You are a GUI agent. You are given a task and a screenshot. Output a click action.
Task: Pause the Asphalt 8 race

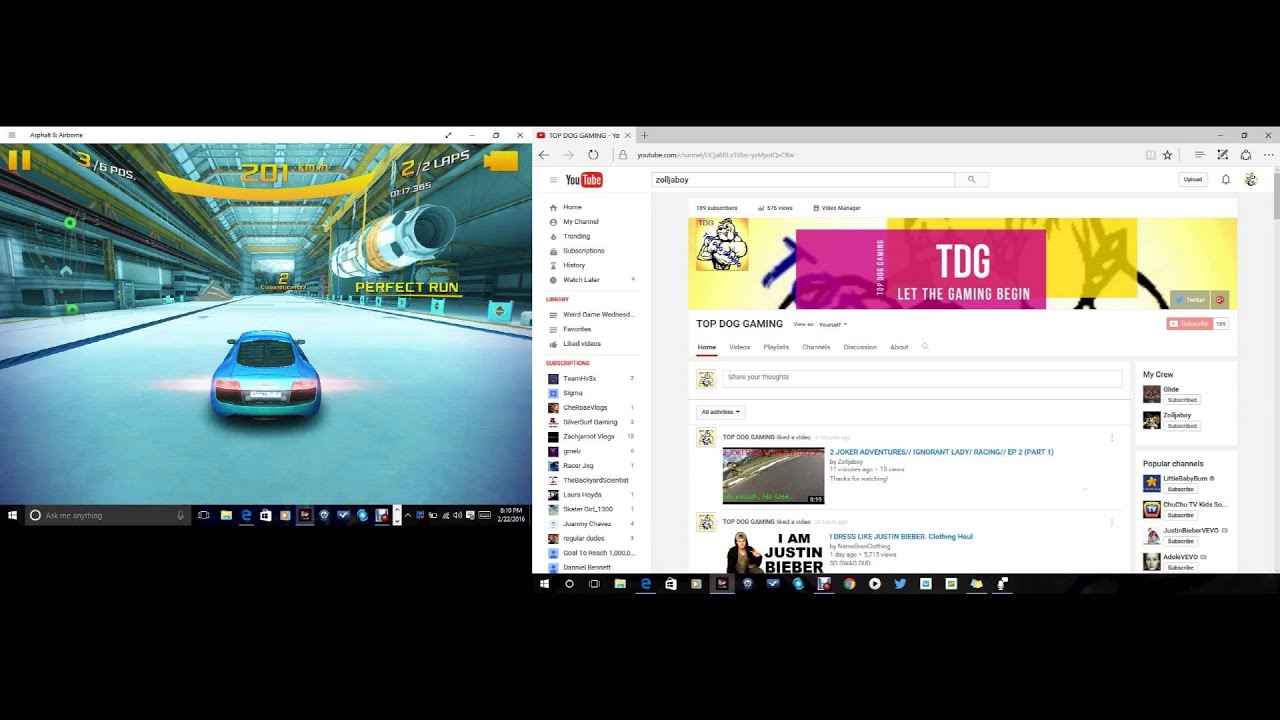pyautogui.click(x=19, y=160)
